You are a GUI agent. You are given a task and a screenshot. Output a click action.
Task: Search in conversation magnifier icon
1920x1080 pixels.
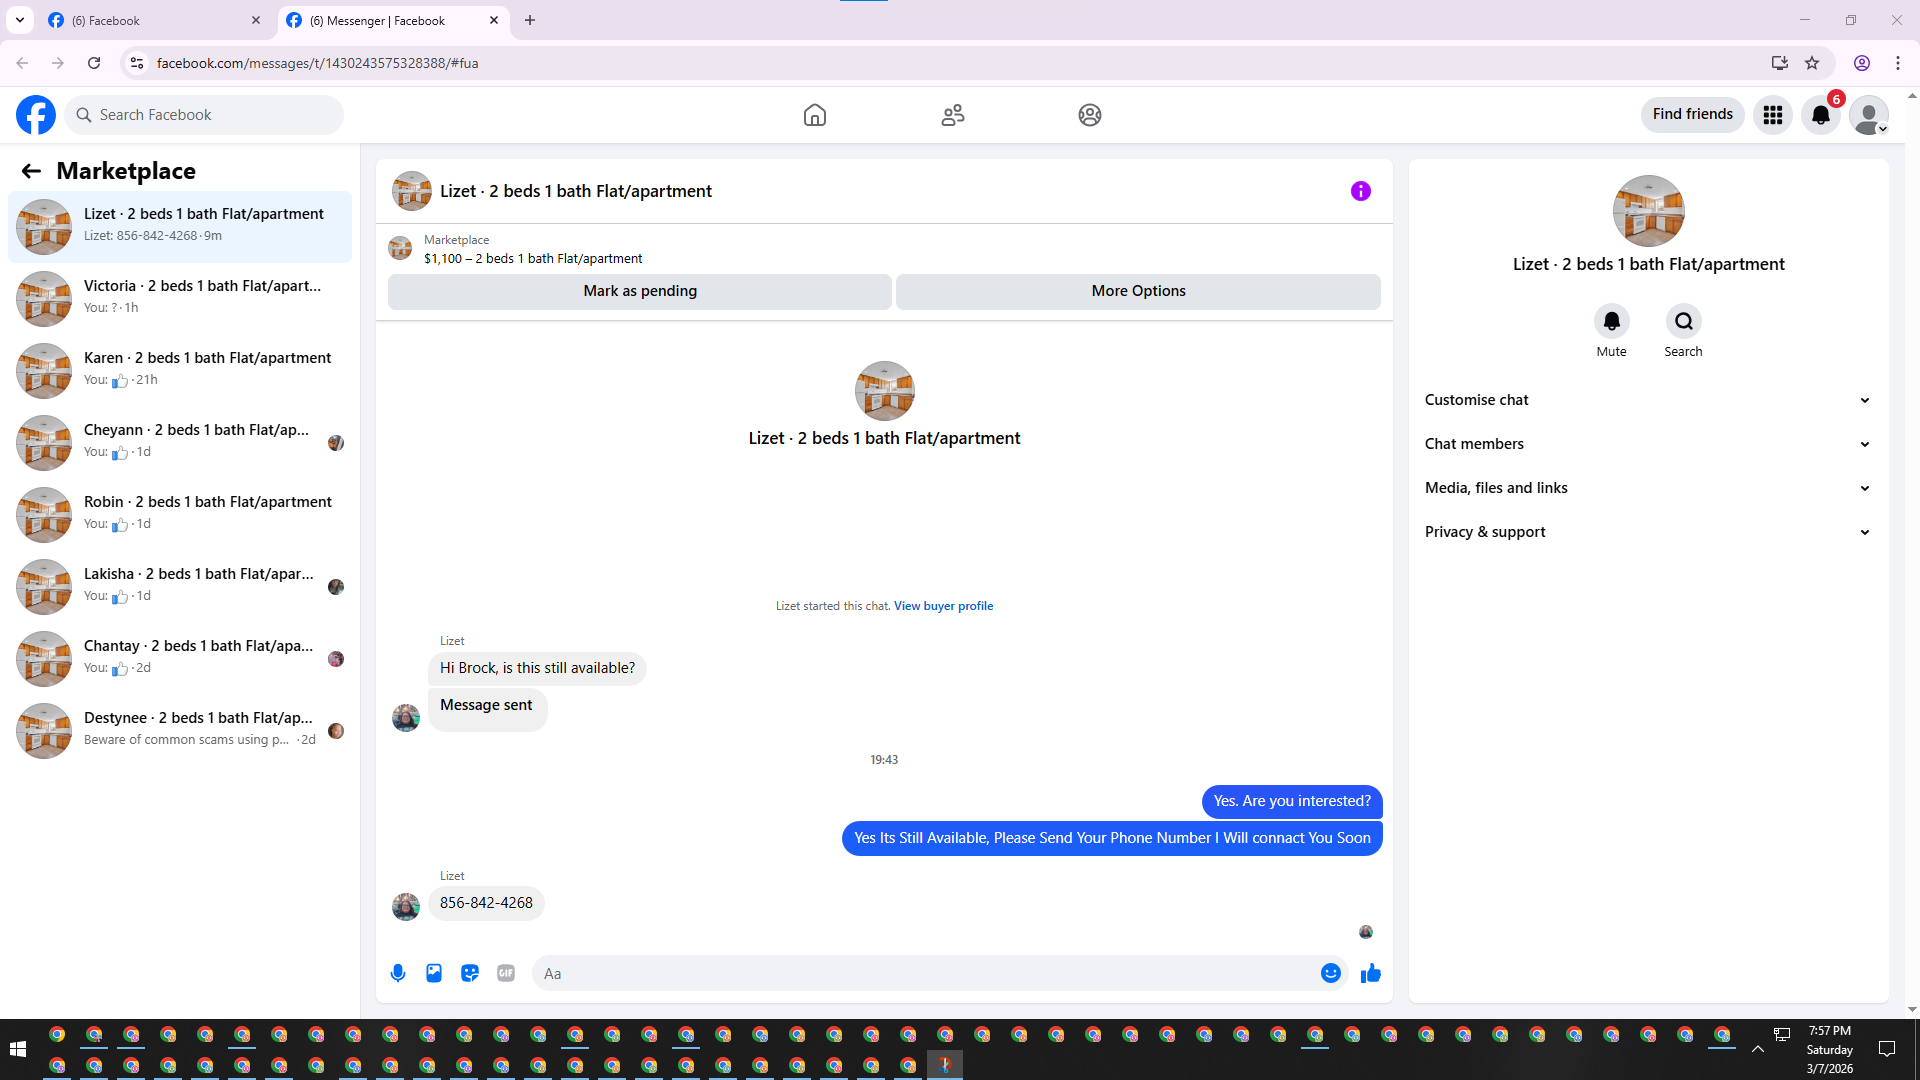point(1684,321)
